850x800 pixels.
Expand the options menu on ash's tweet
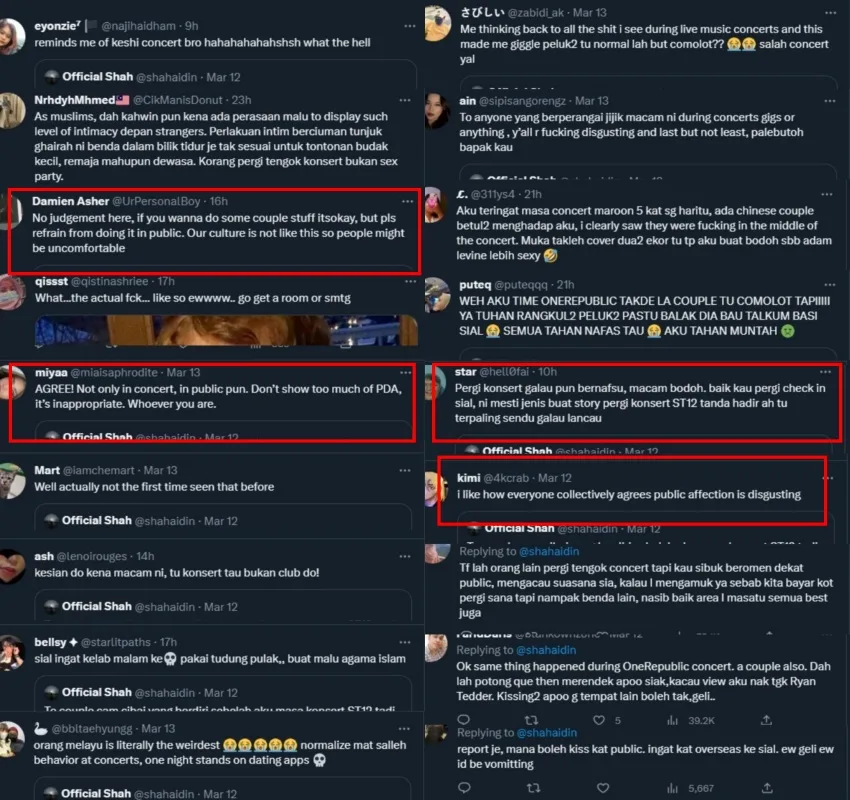coord(405,557)
